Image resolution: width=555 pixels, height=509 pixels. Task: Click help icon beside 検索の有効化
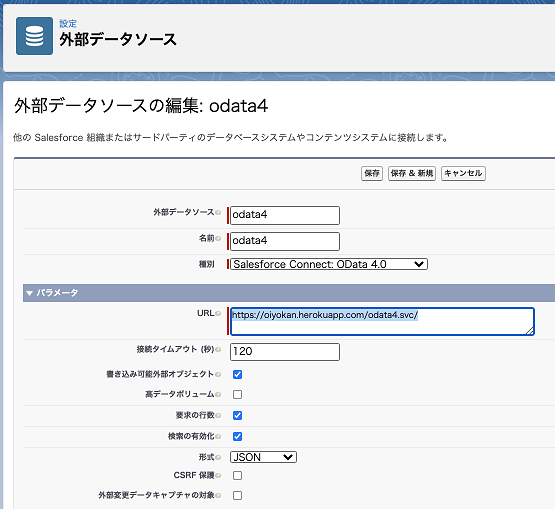point(218,436)
